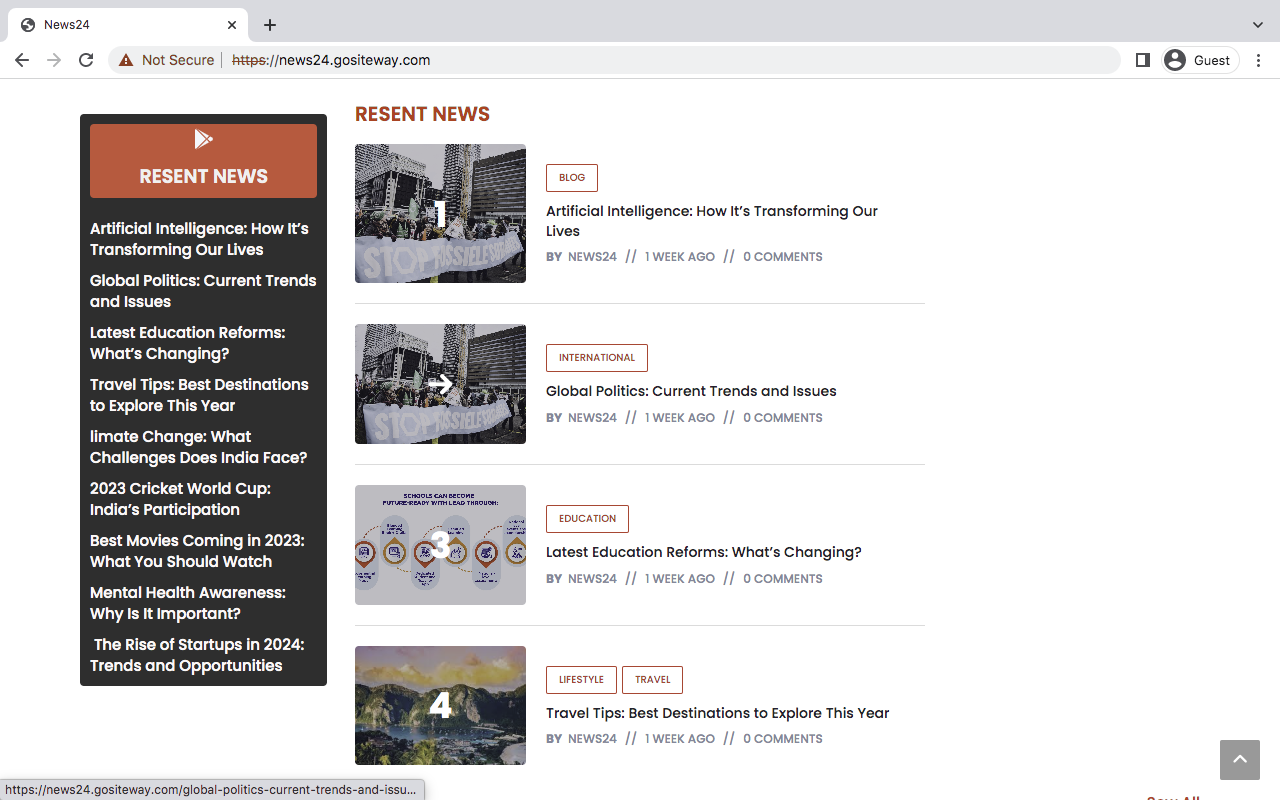Screen dimensions: 1280x800
Task: Click 1 WEEK AGO under Education Reforms article
Action: (x=680, y=579)
